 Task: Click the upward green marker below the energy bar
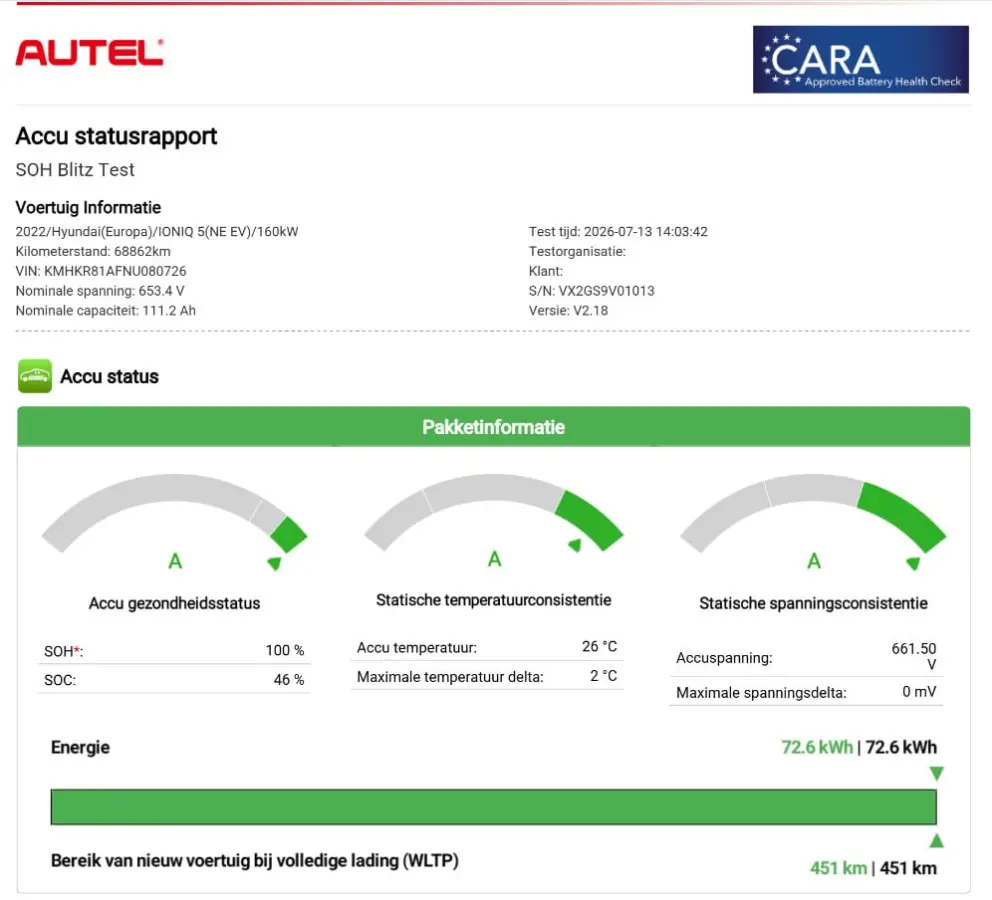936,841
